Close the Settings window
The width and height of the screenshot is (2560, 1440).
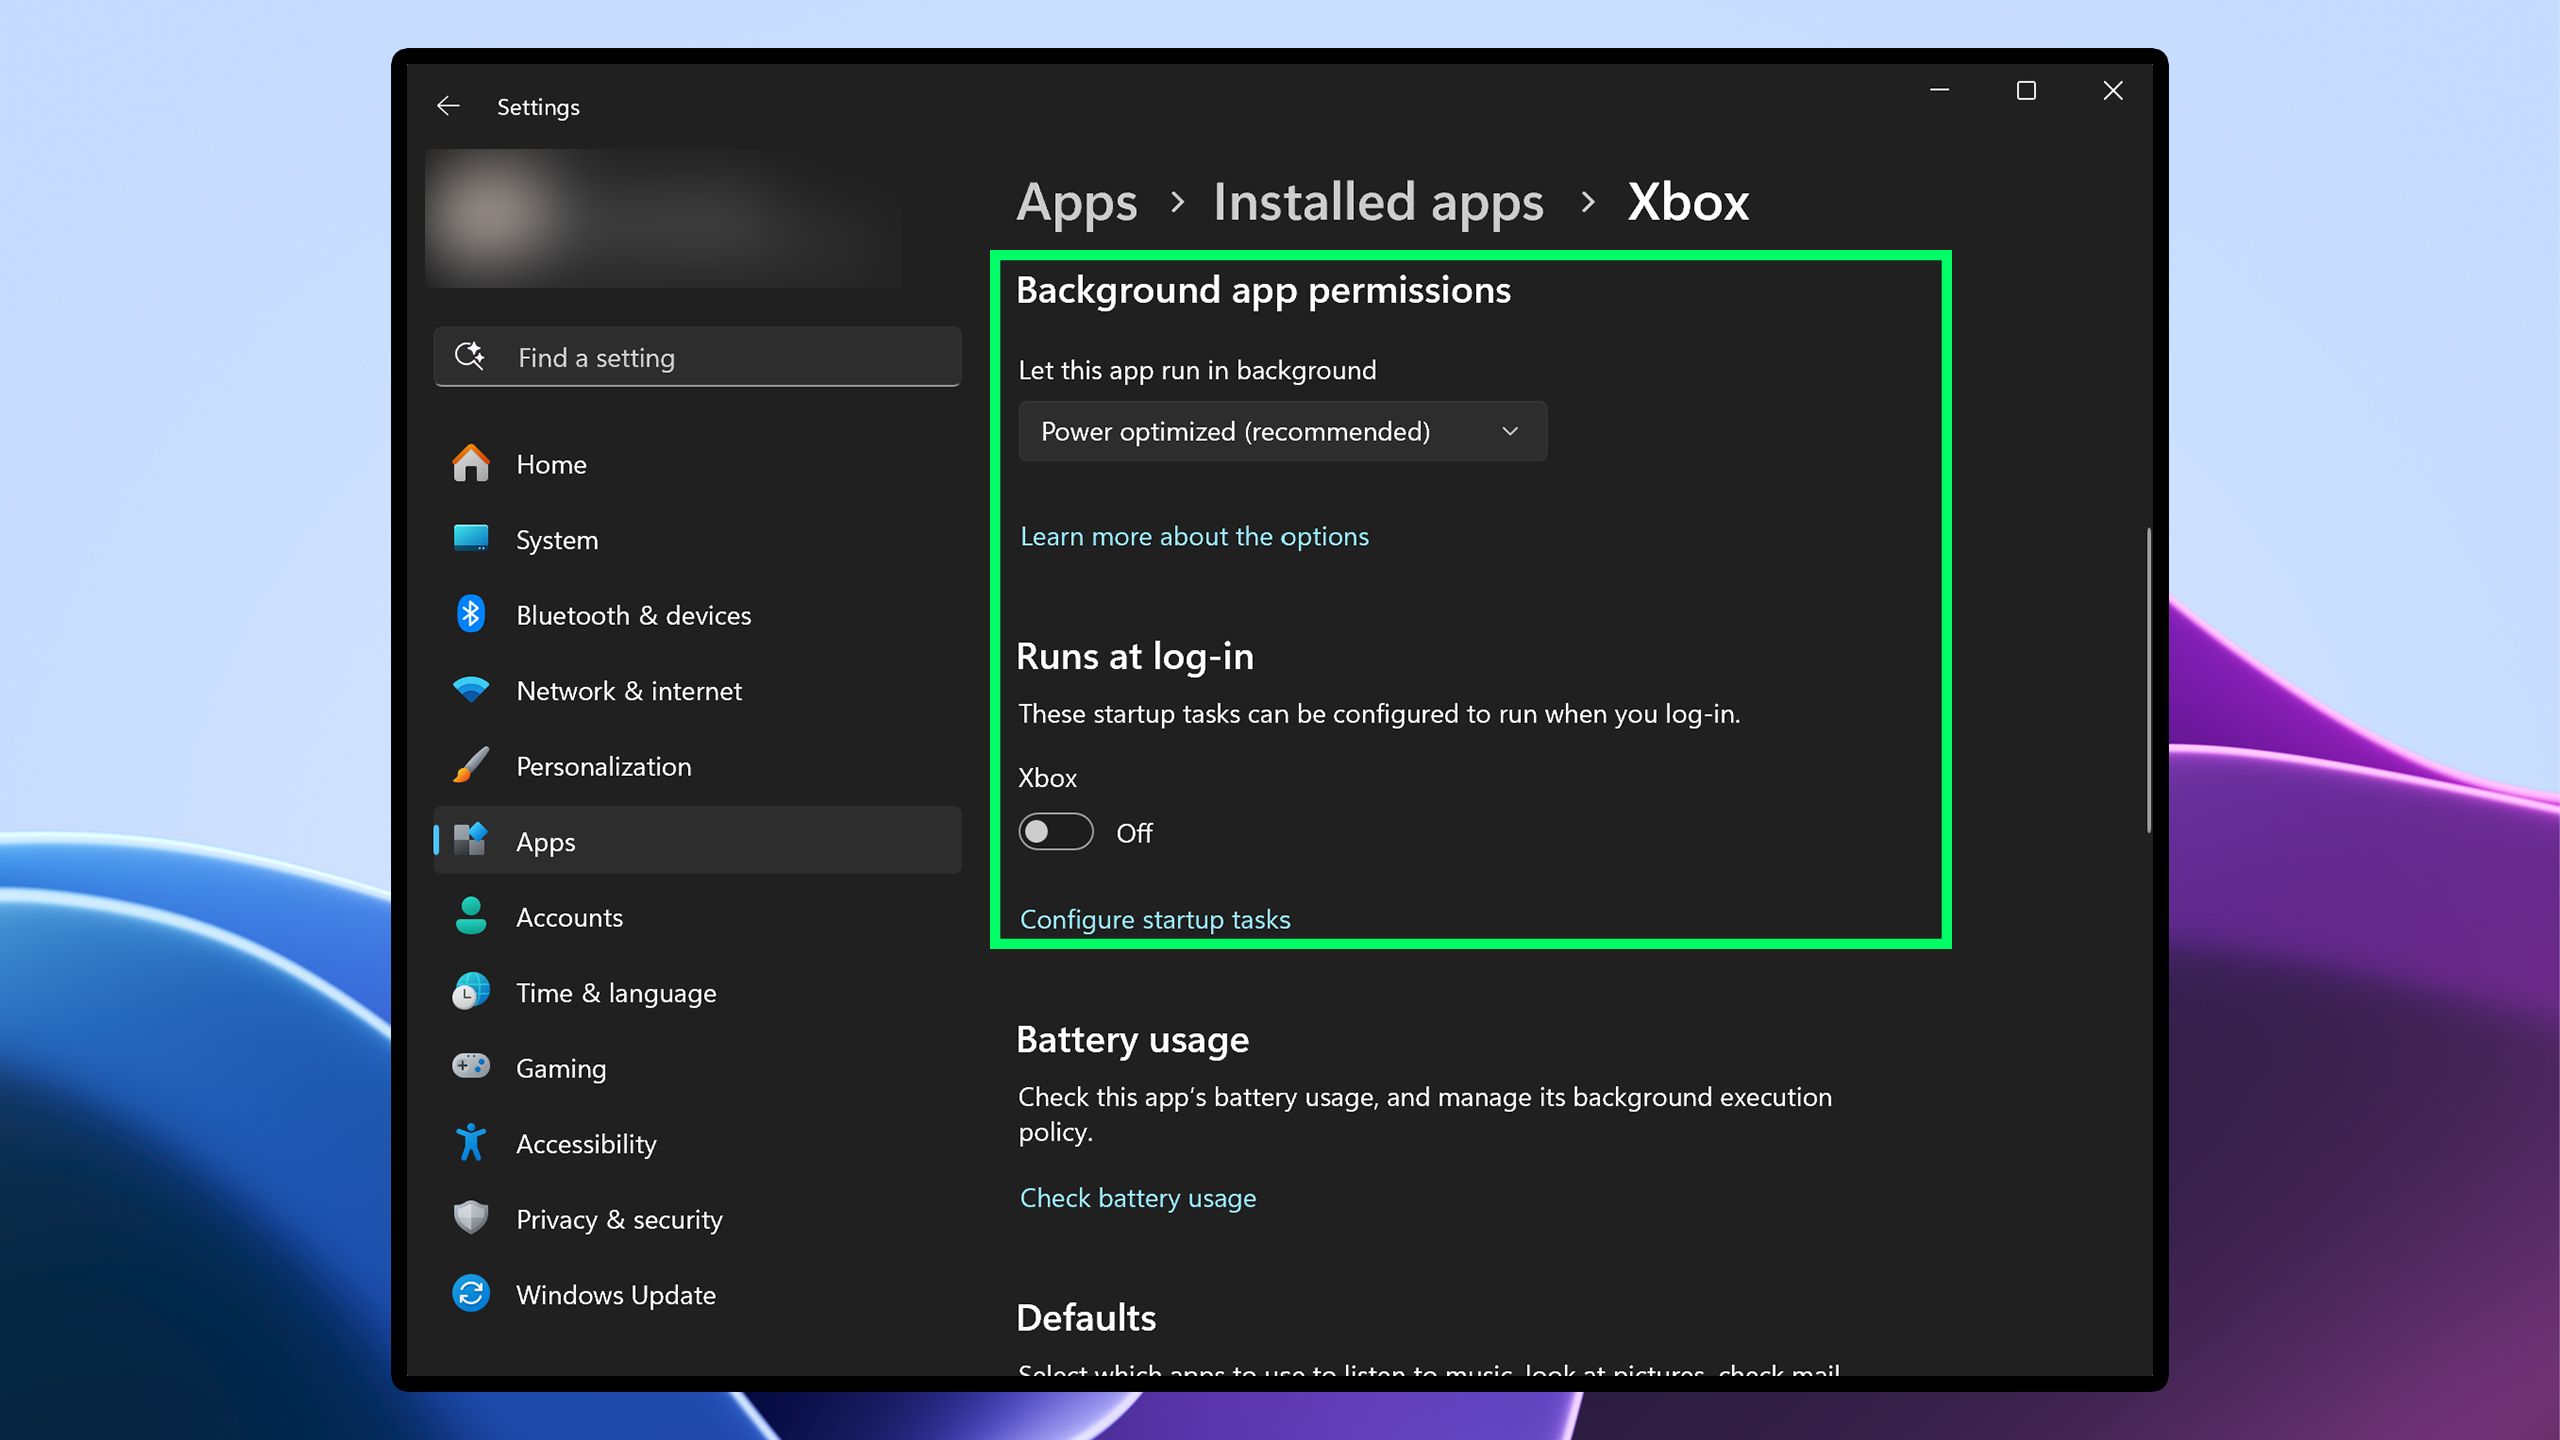(2113, 90)
